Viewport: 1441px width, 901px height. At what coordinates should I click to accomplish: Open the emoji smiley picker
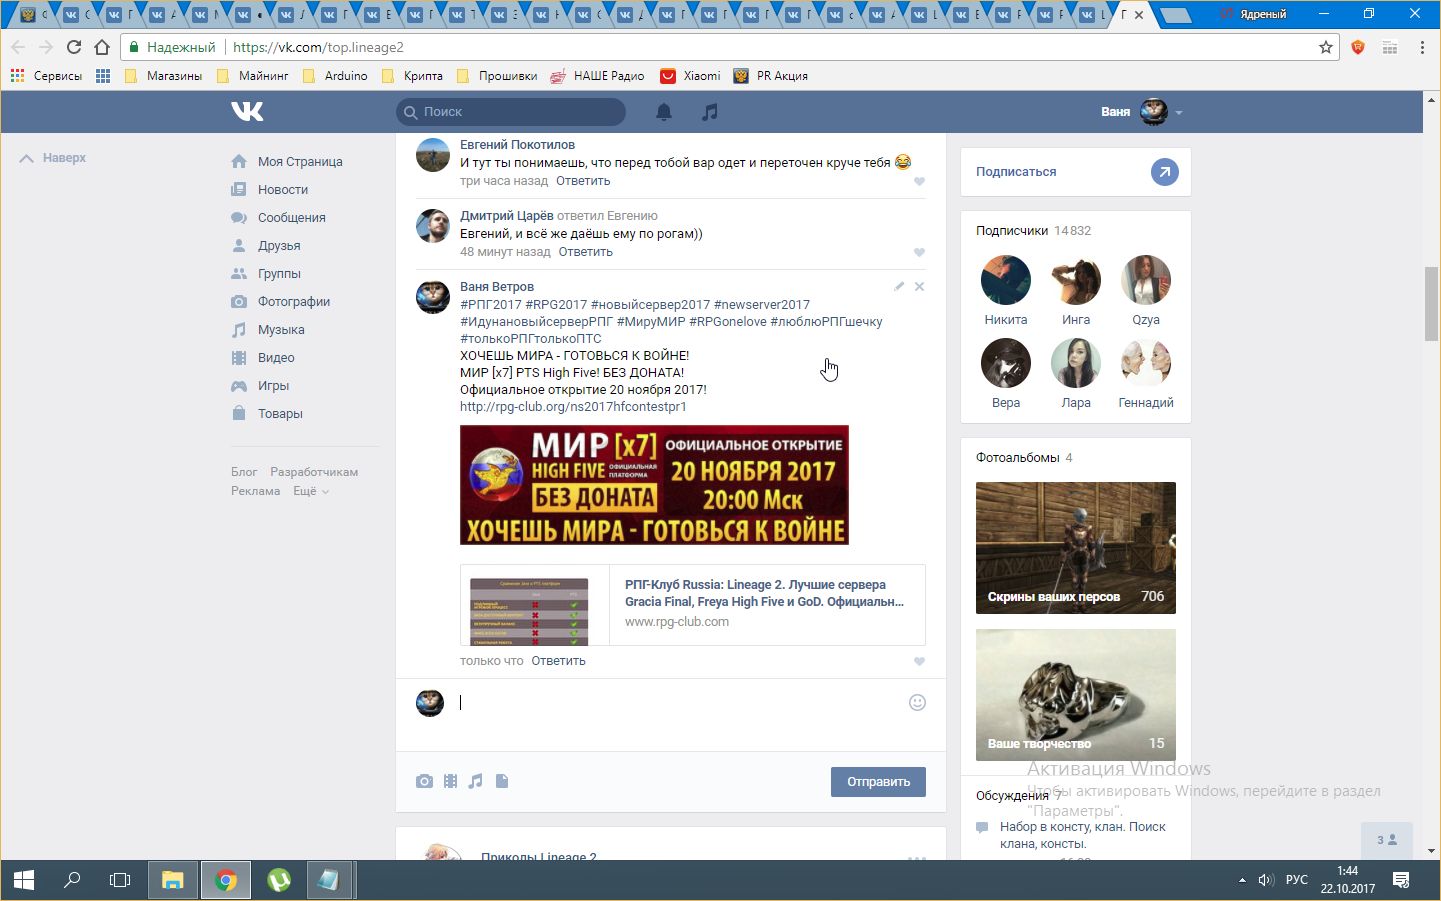[x=917, y=703]
